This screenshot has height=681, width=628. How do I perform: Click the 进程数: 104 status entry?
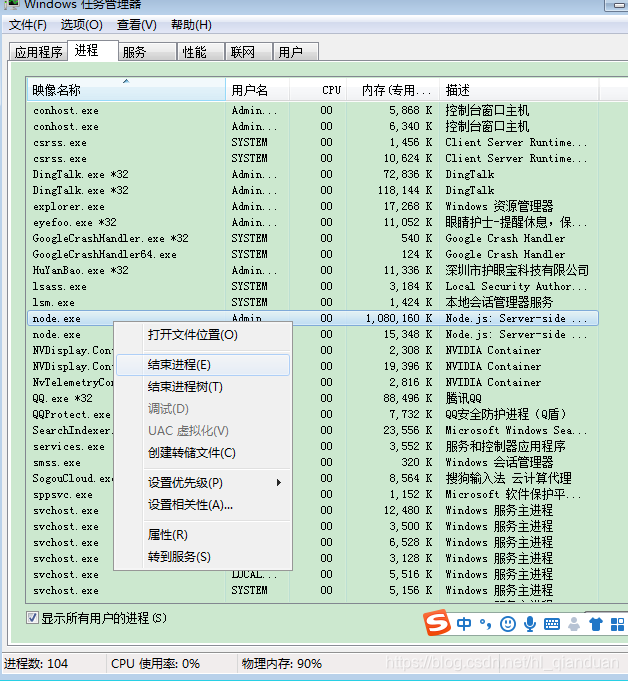pyautogui.click(x=36, y=664)
